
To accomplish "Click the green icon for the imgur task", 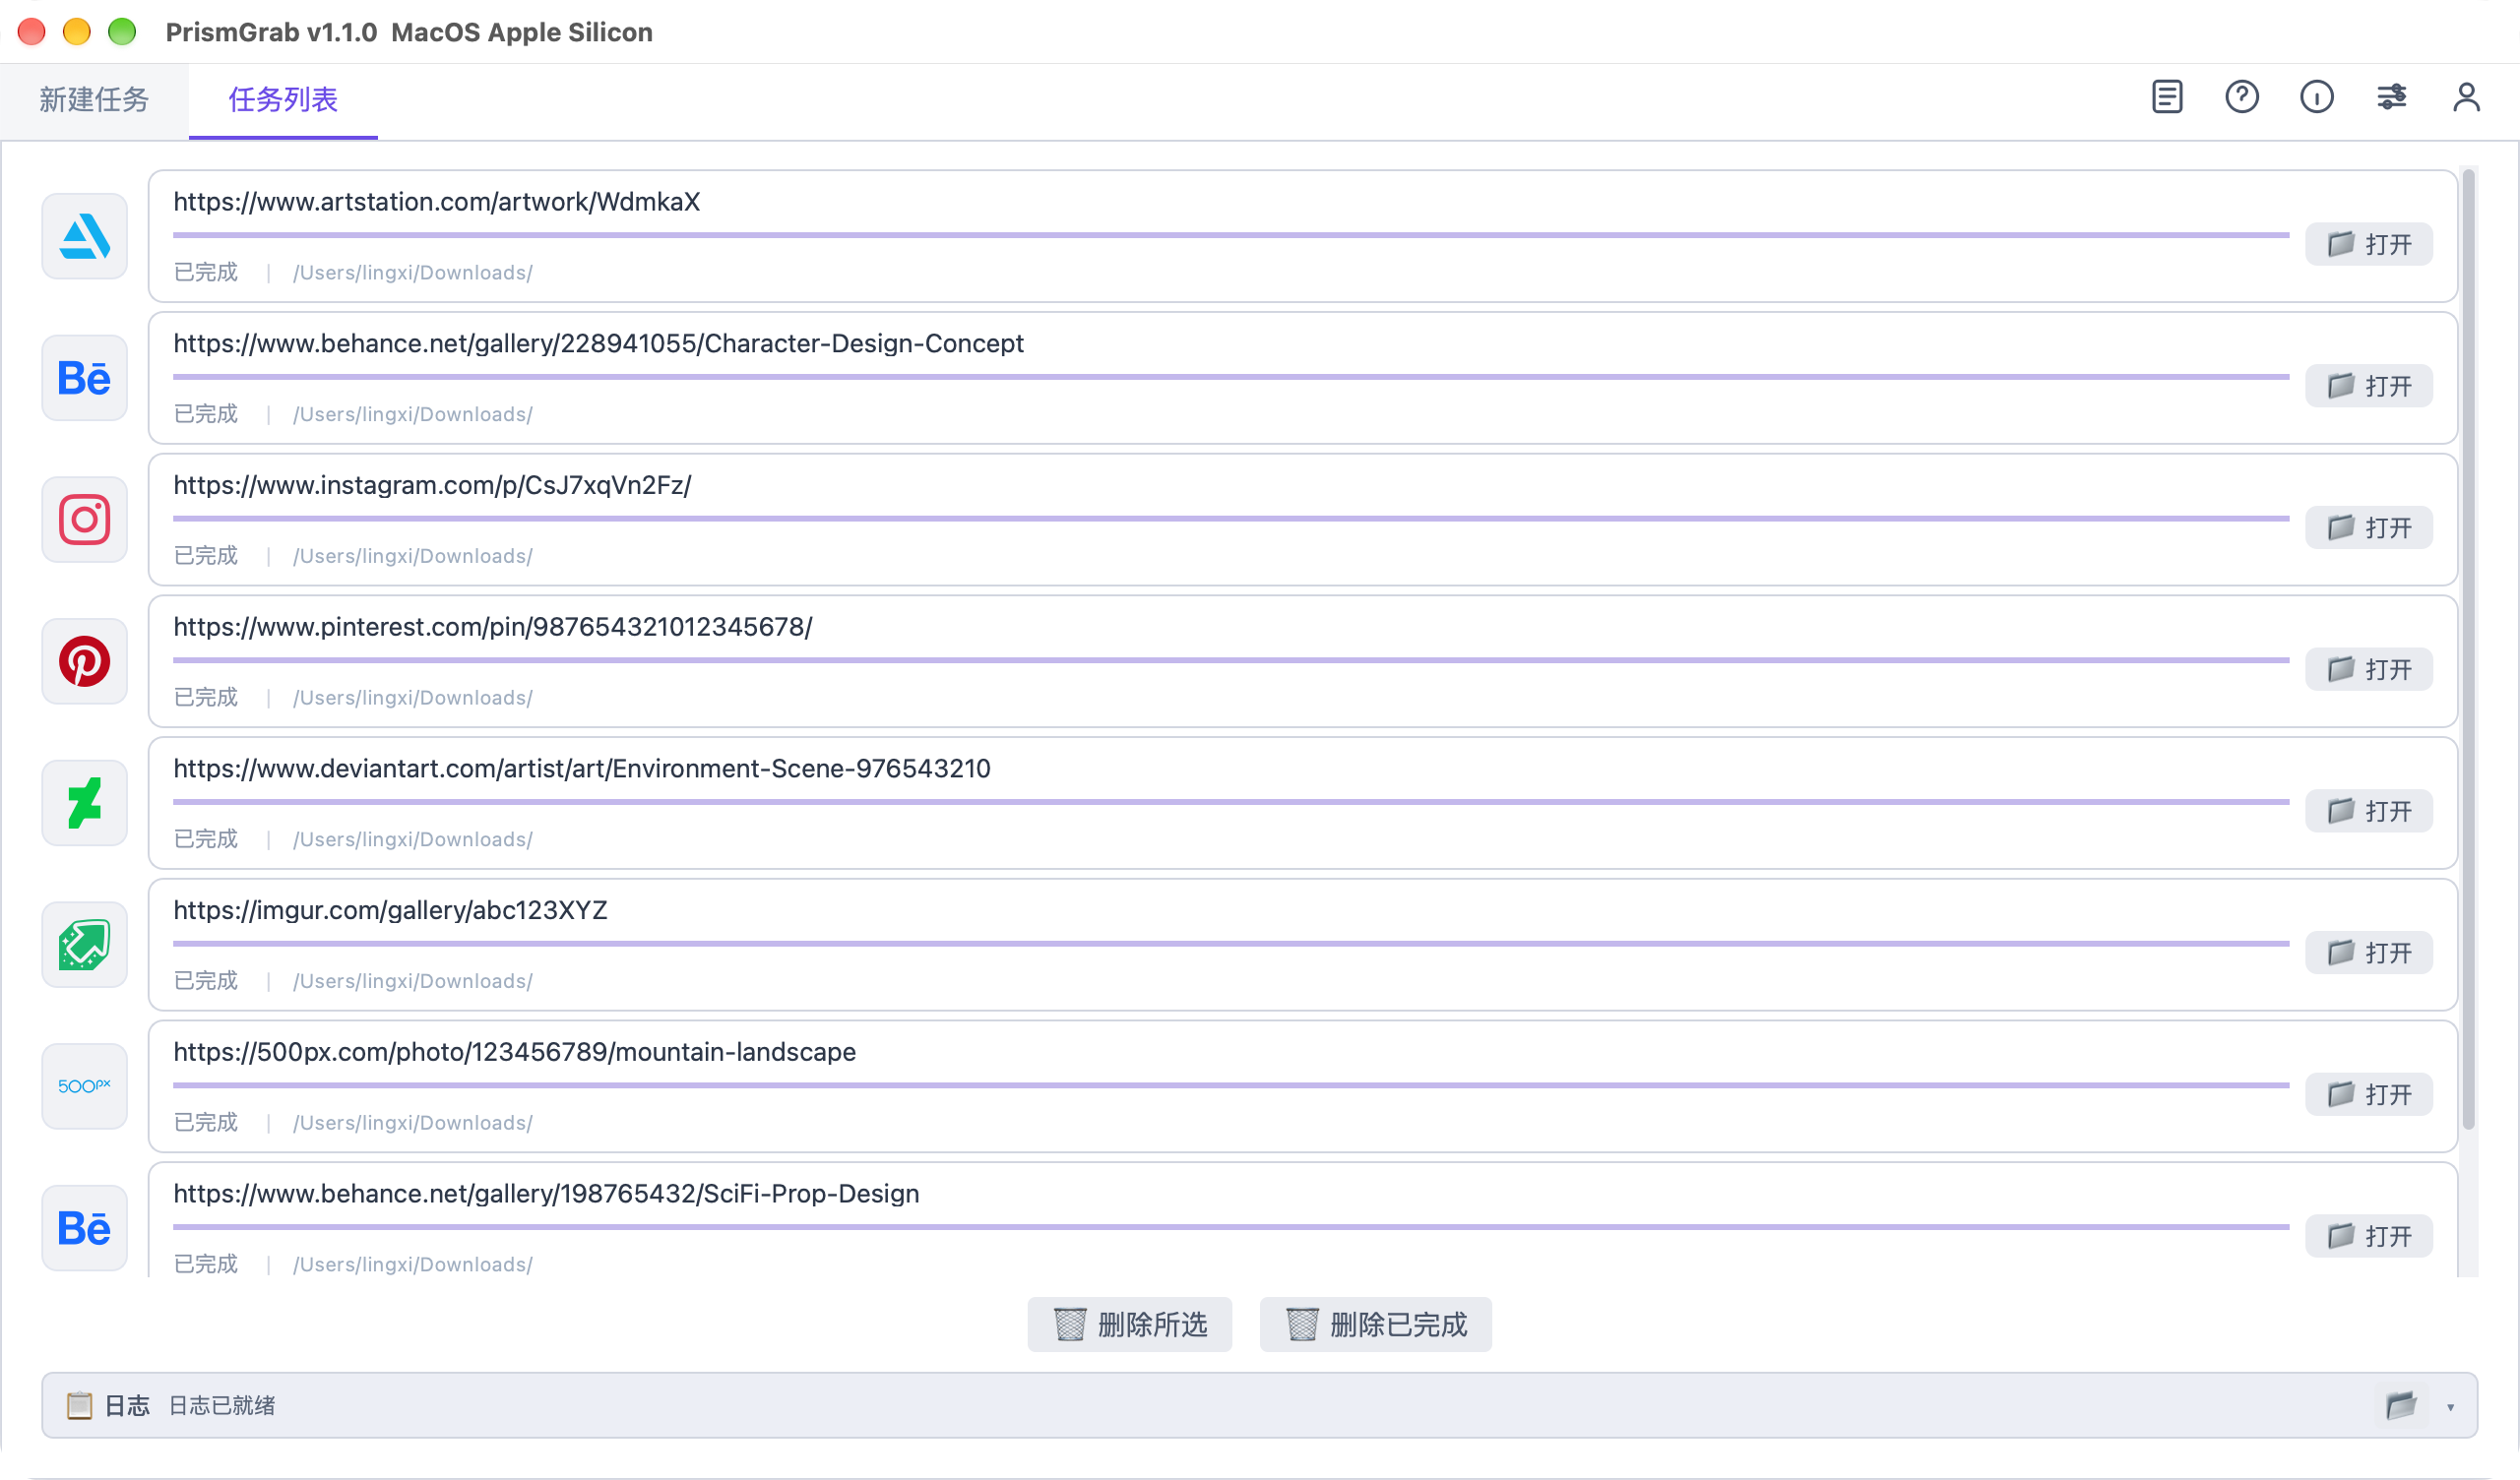I will 84,945.
